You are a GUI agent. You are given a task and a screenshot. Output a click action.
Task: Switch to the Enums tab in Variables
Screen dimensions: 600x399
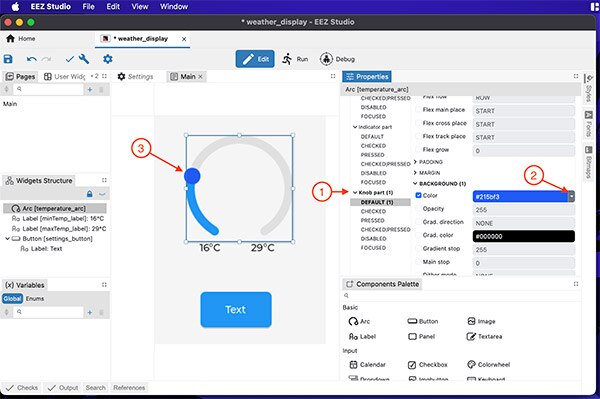click(x=35, y=298)
